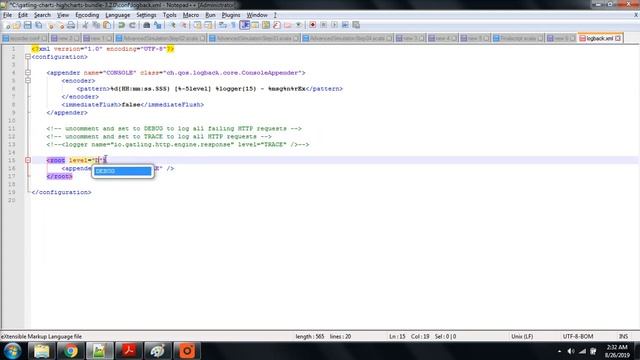Redo the edit via the toolbar

132,25
